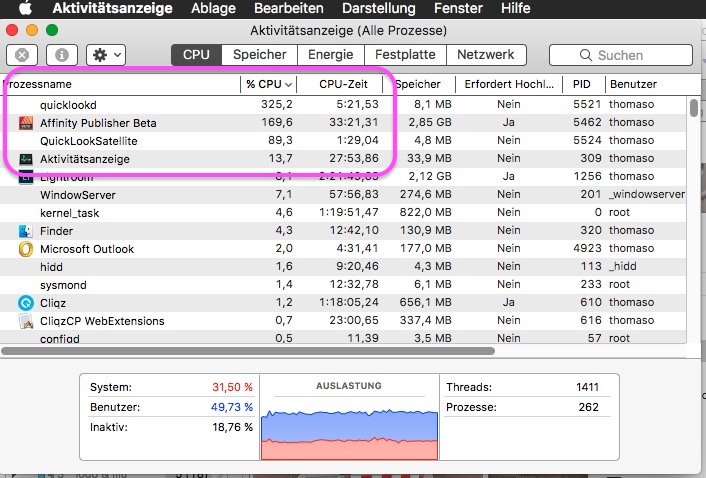Toggle % CPU column sort order
The image size is (706, 478).
pos(269,84)
